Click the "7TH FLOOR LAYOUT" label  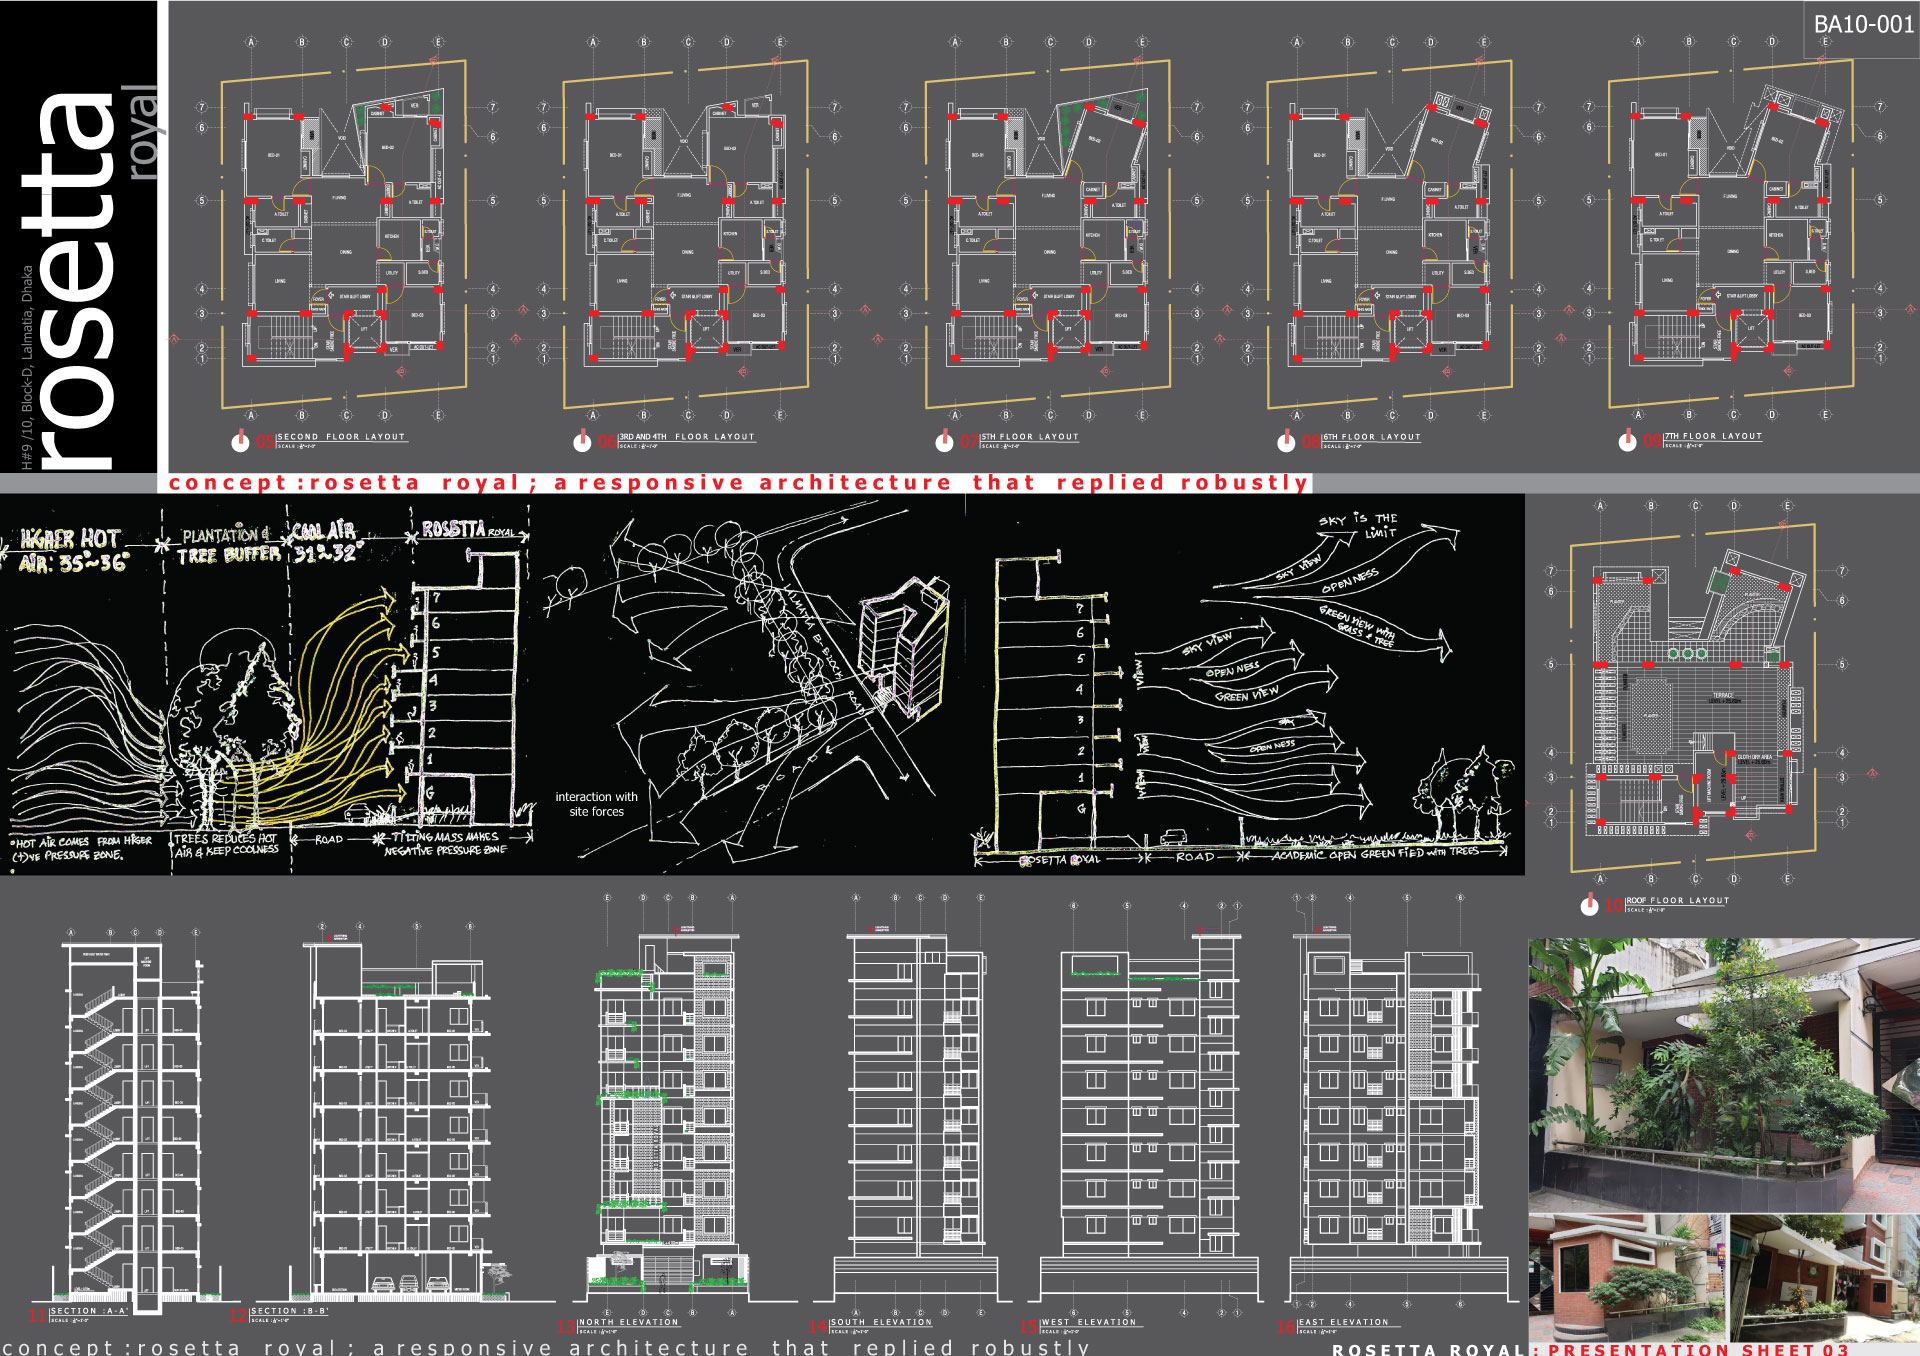[x=1713, y=436]
